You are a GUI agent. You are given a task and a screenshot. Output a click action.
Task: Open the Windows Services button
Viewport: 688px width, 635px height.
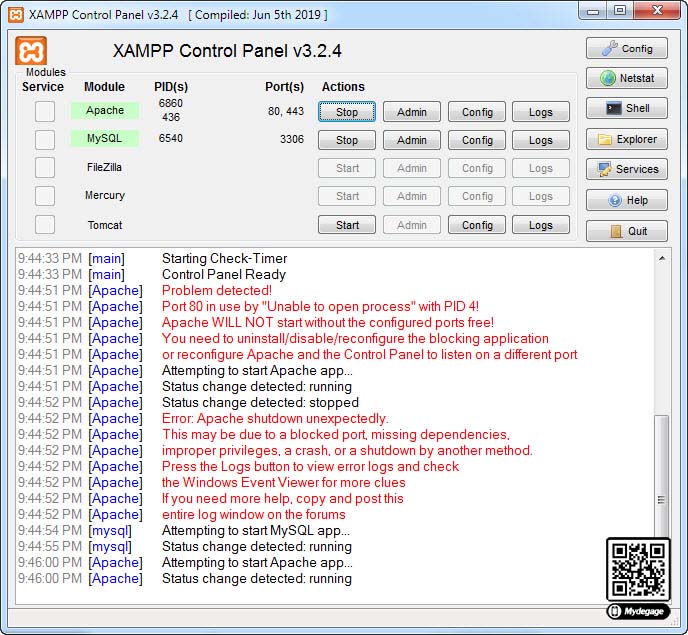point(627,169)
